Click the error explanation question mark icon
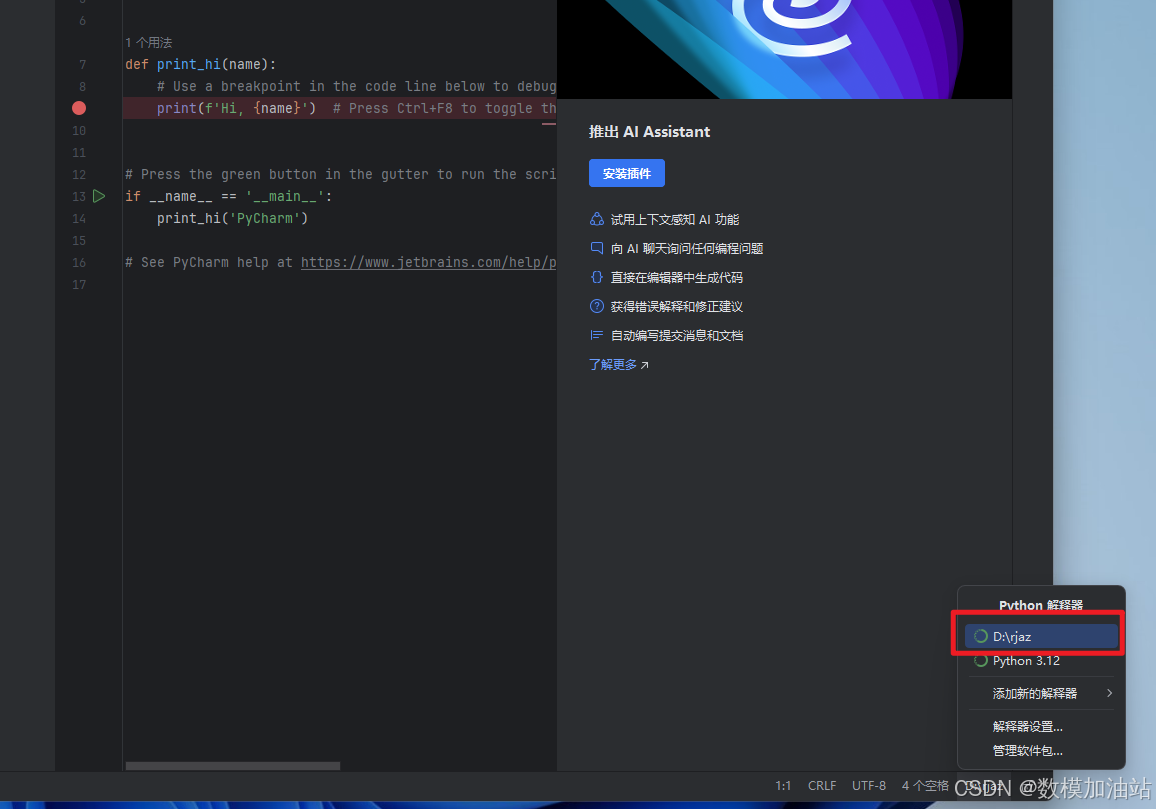 (x=597, y=307)
